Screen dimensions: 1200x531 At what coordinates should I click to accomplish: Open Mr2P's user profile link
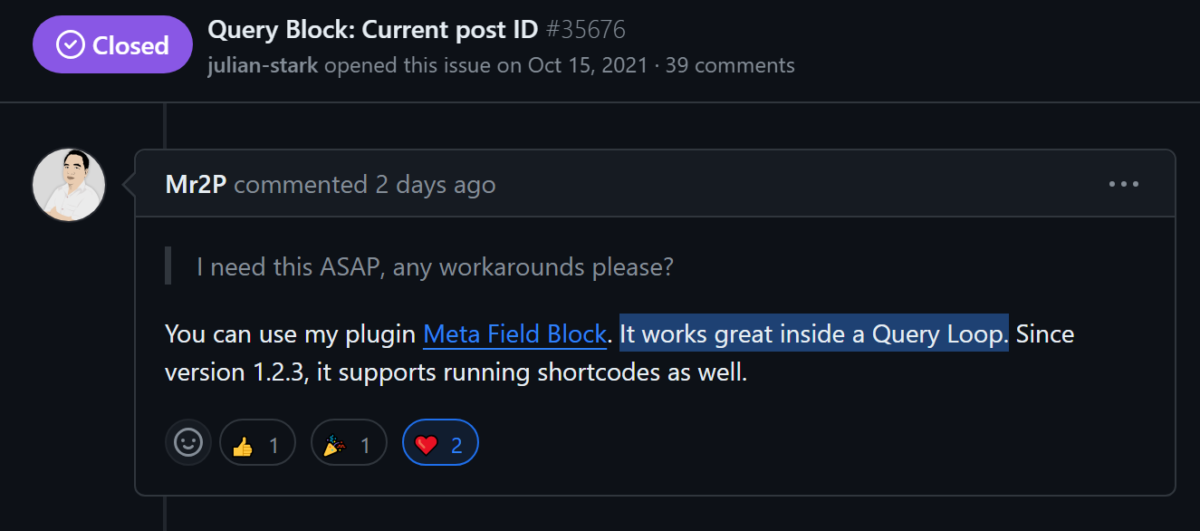click(x=195, y=185)
